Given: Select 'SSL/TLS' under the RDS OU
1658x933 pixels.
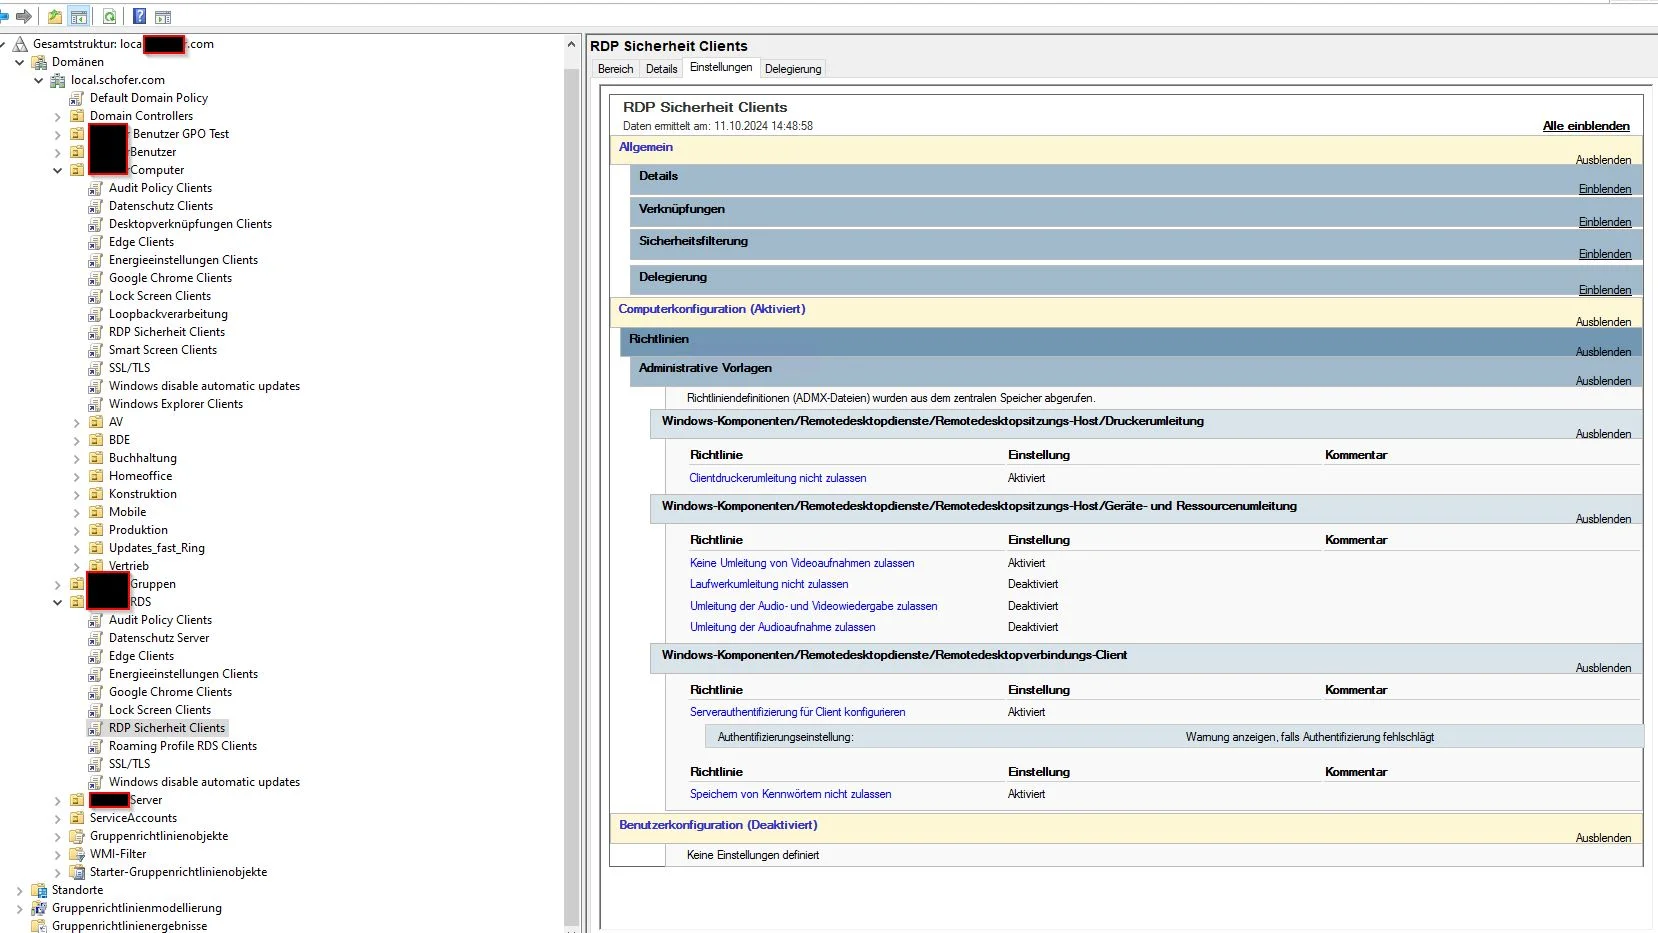Looking at the screenshot, I should [x=129, y=764].
